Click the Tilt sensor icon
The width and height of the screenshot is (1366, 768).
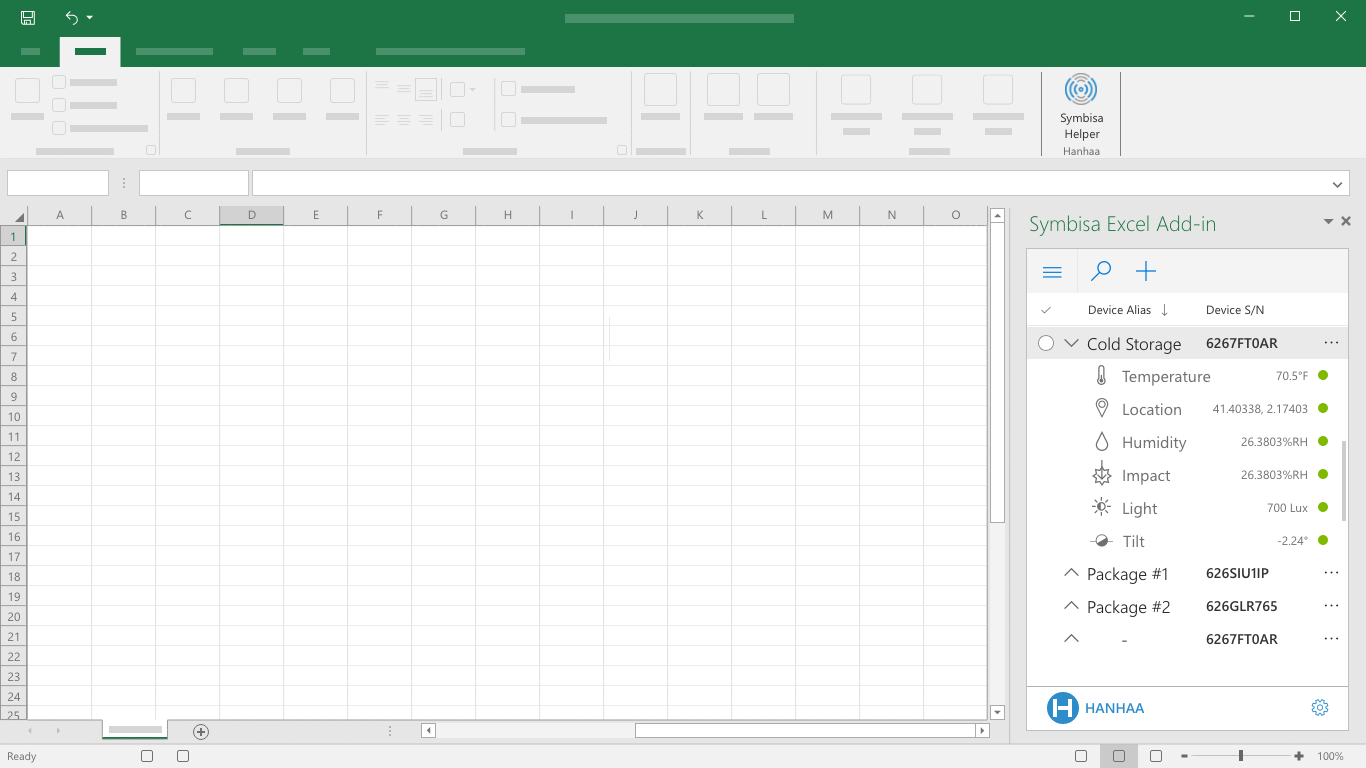1101,541
